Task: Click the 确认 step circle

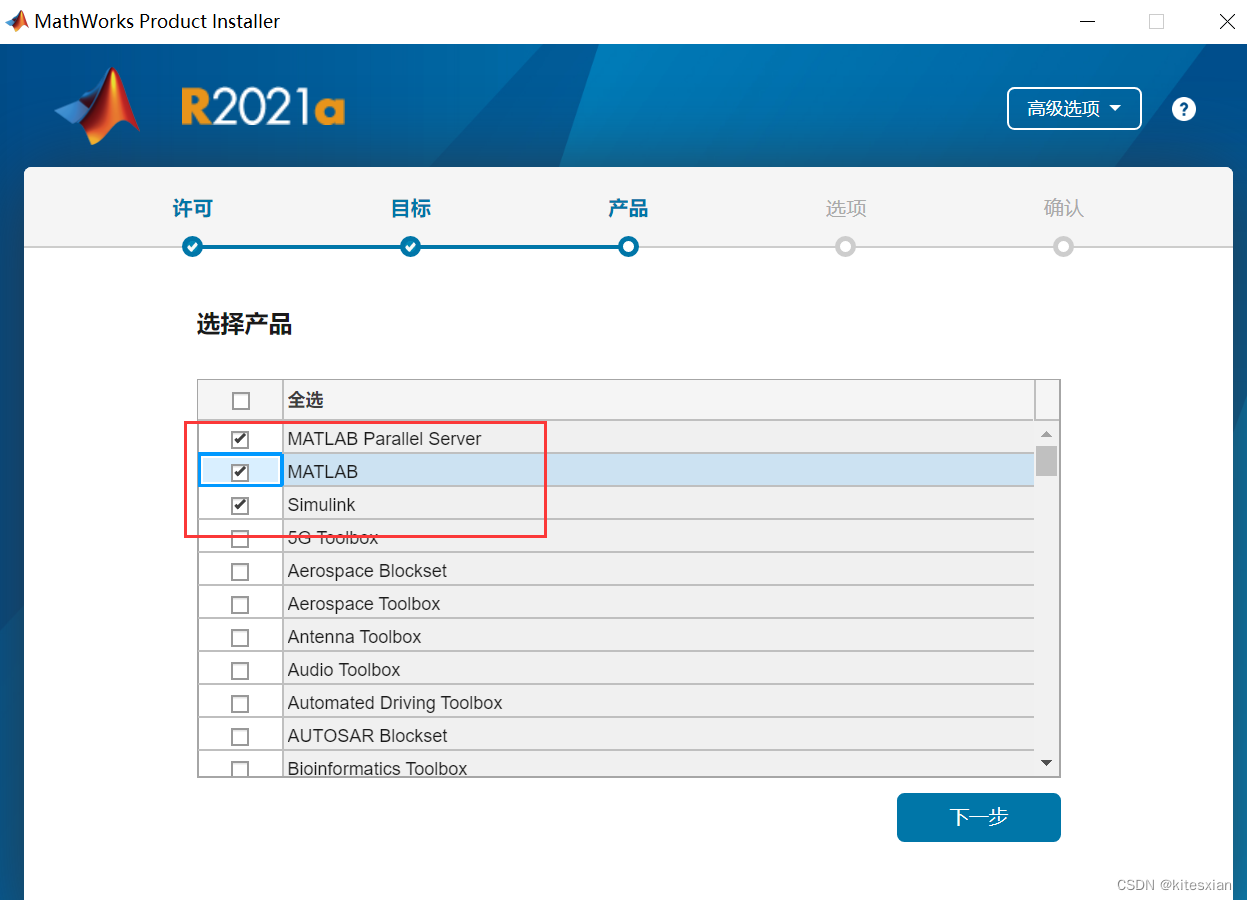Action: coord(1064,246)
